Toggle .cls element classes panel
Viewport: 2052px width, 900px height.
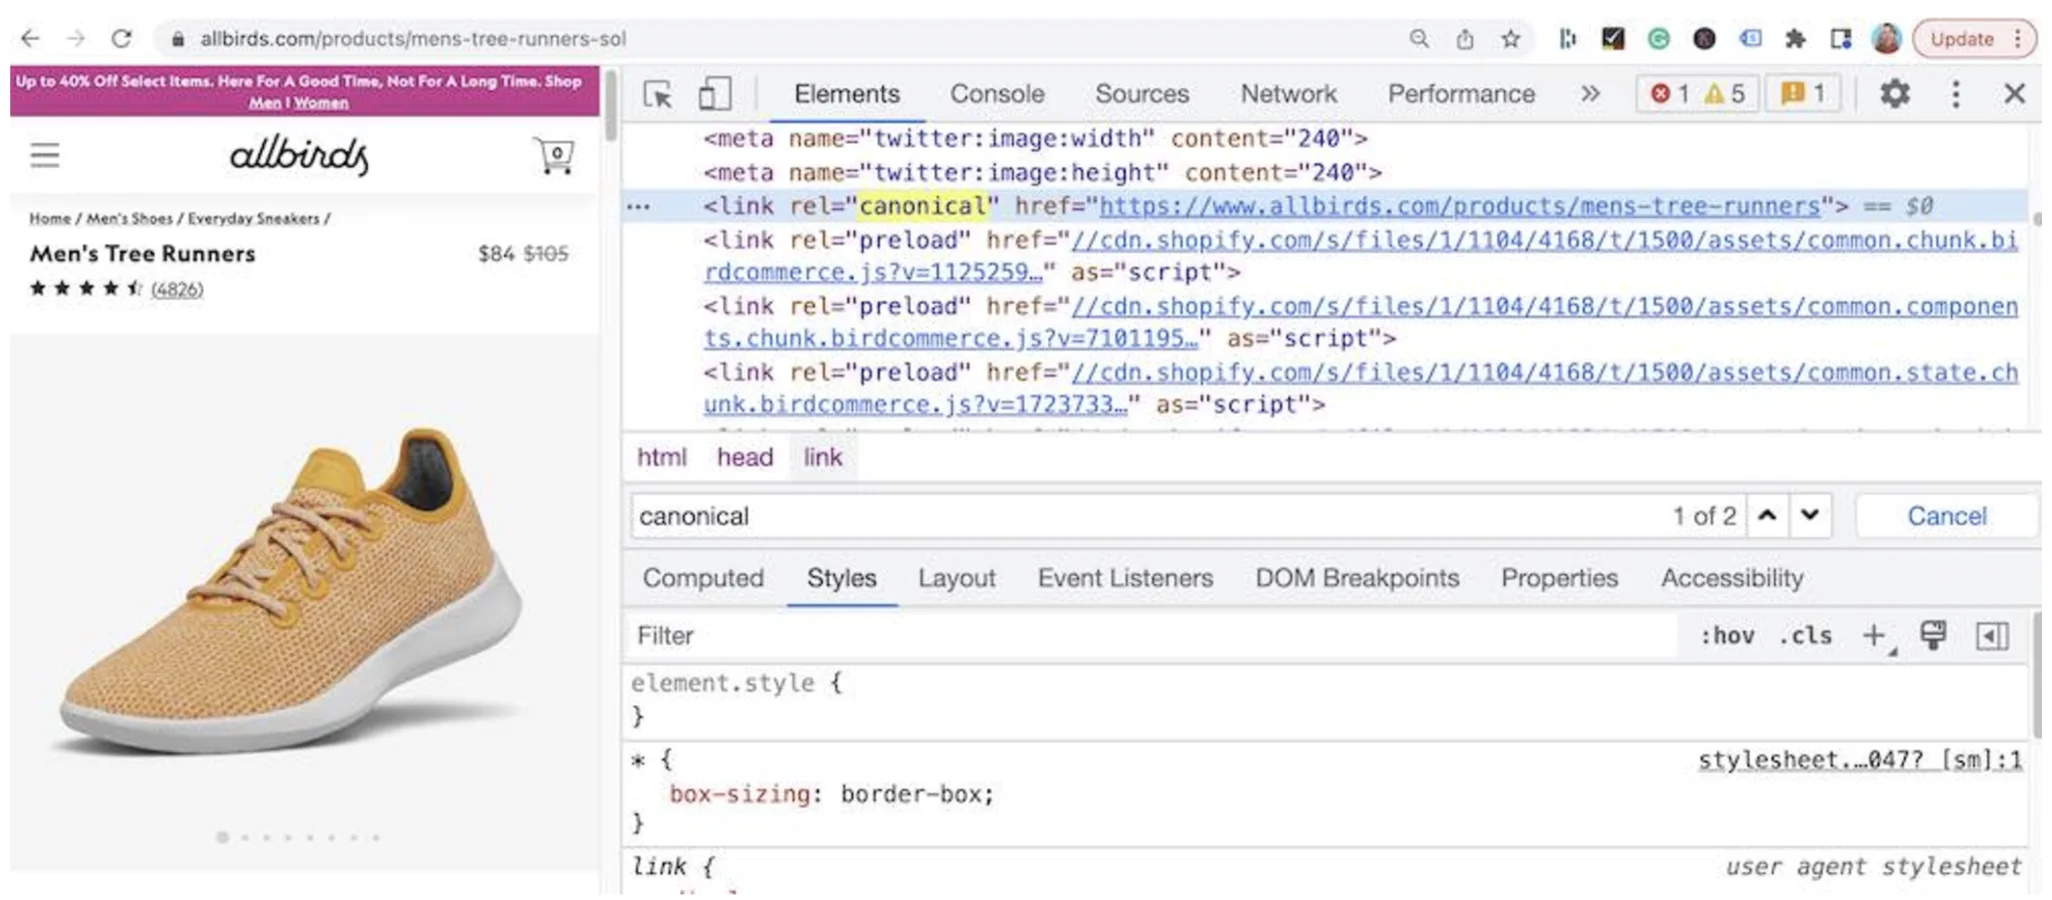coord(1806,636)
